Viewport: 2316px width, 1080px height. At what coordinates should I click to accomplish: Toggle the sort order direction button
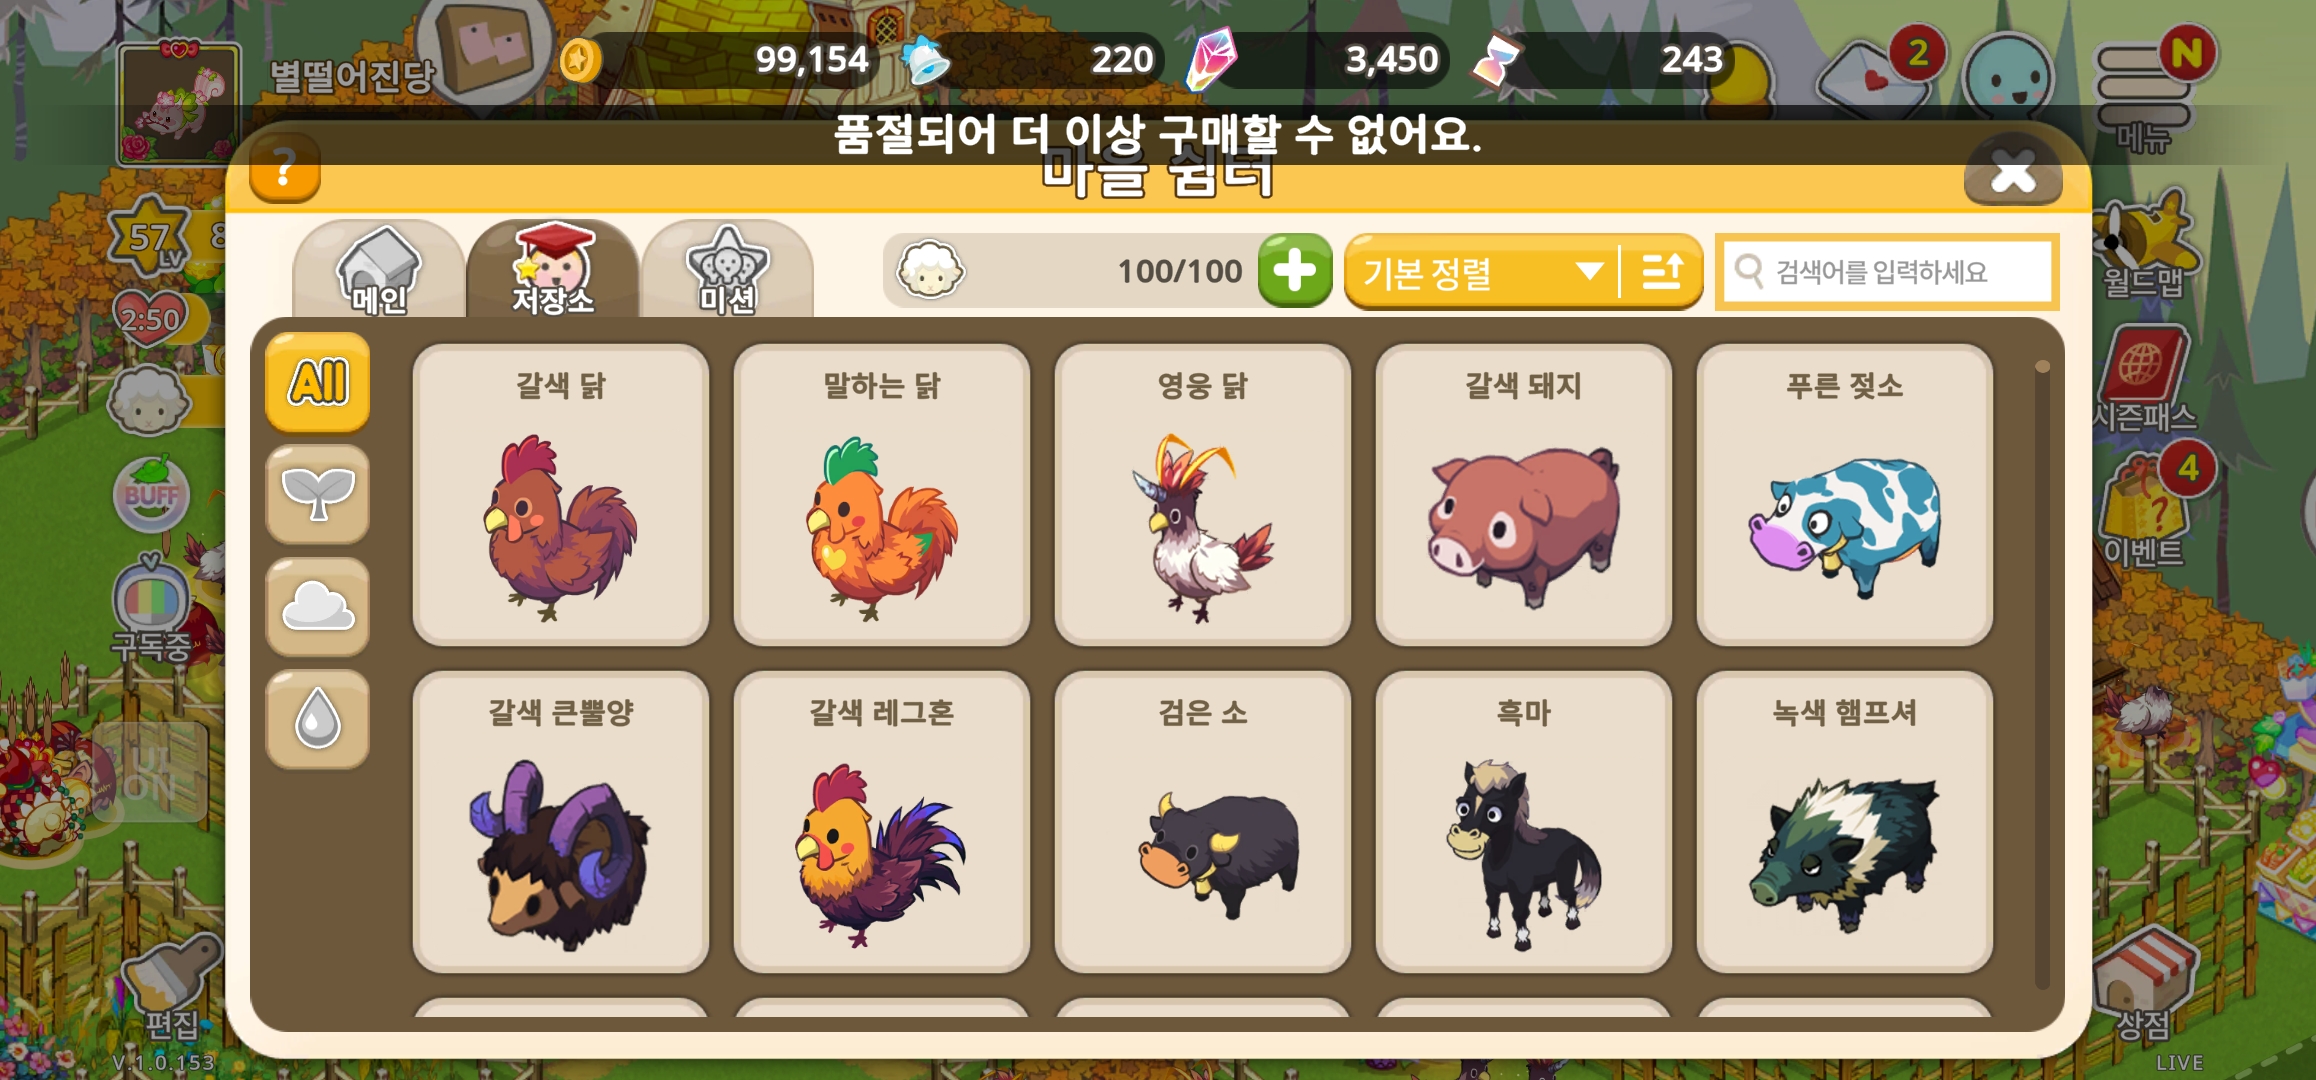click(x=1662, y=271)
